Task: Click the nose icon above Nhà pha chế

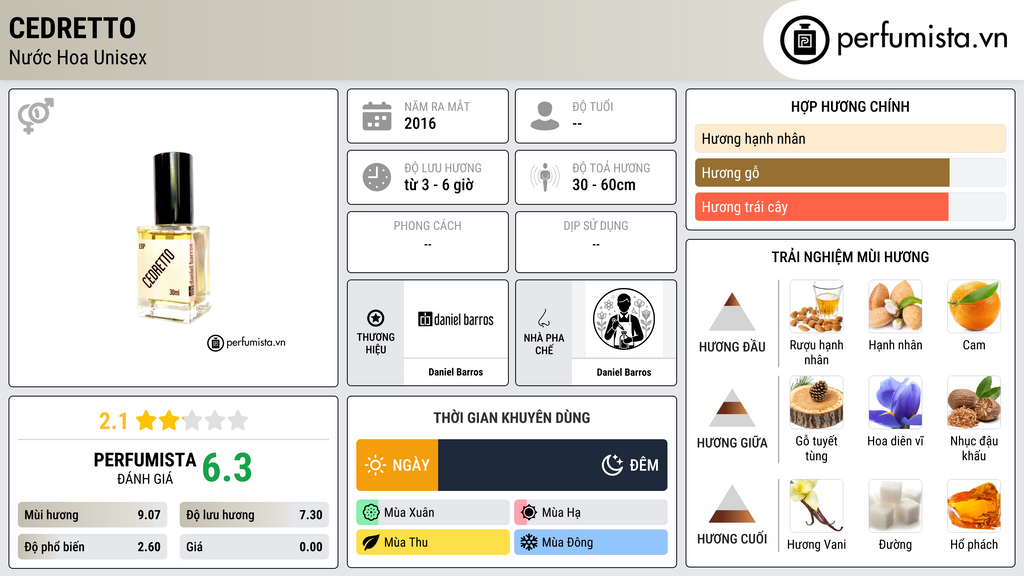Action: click(x=543, y=318)
